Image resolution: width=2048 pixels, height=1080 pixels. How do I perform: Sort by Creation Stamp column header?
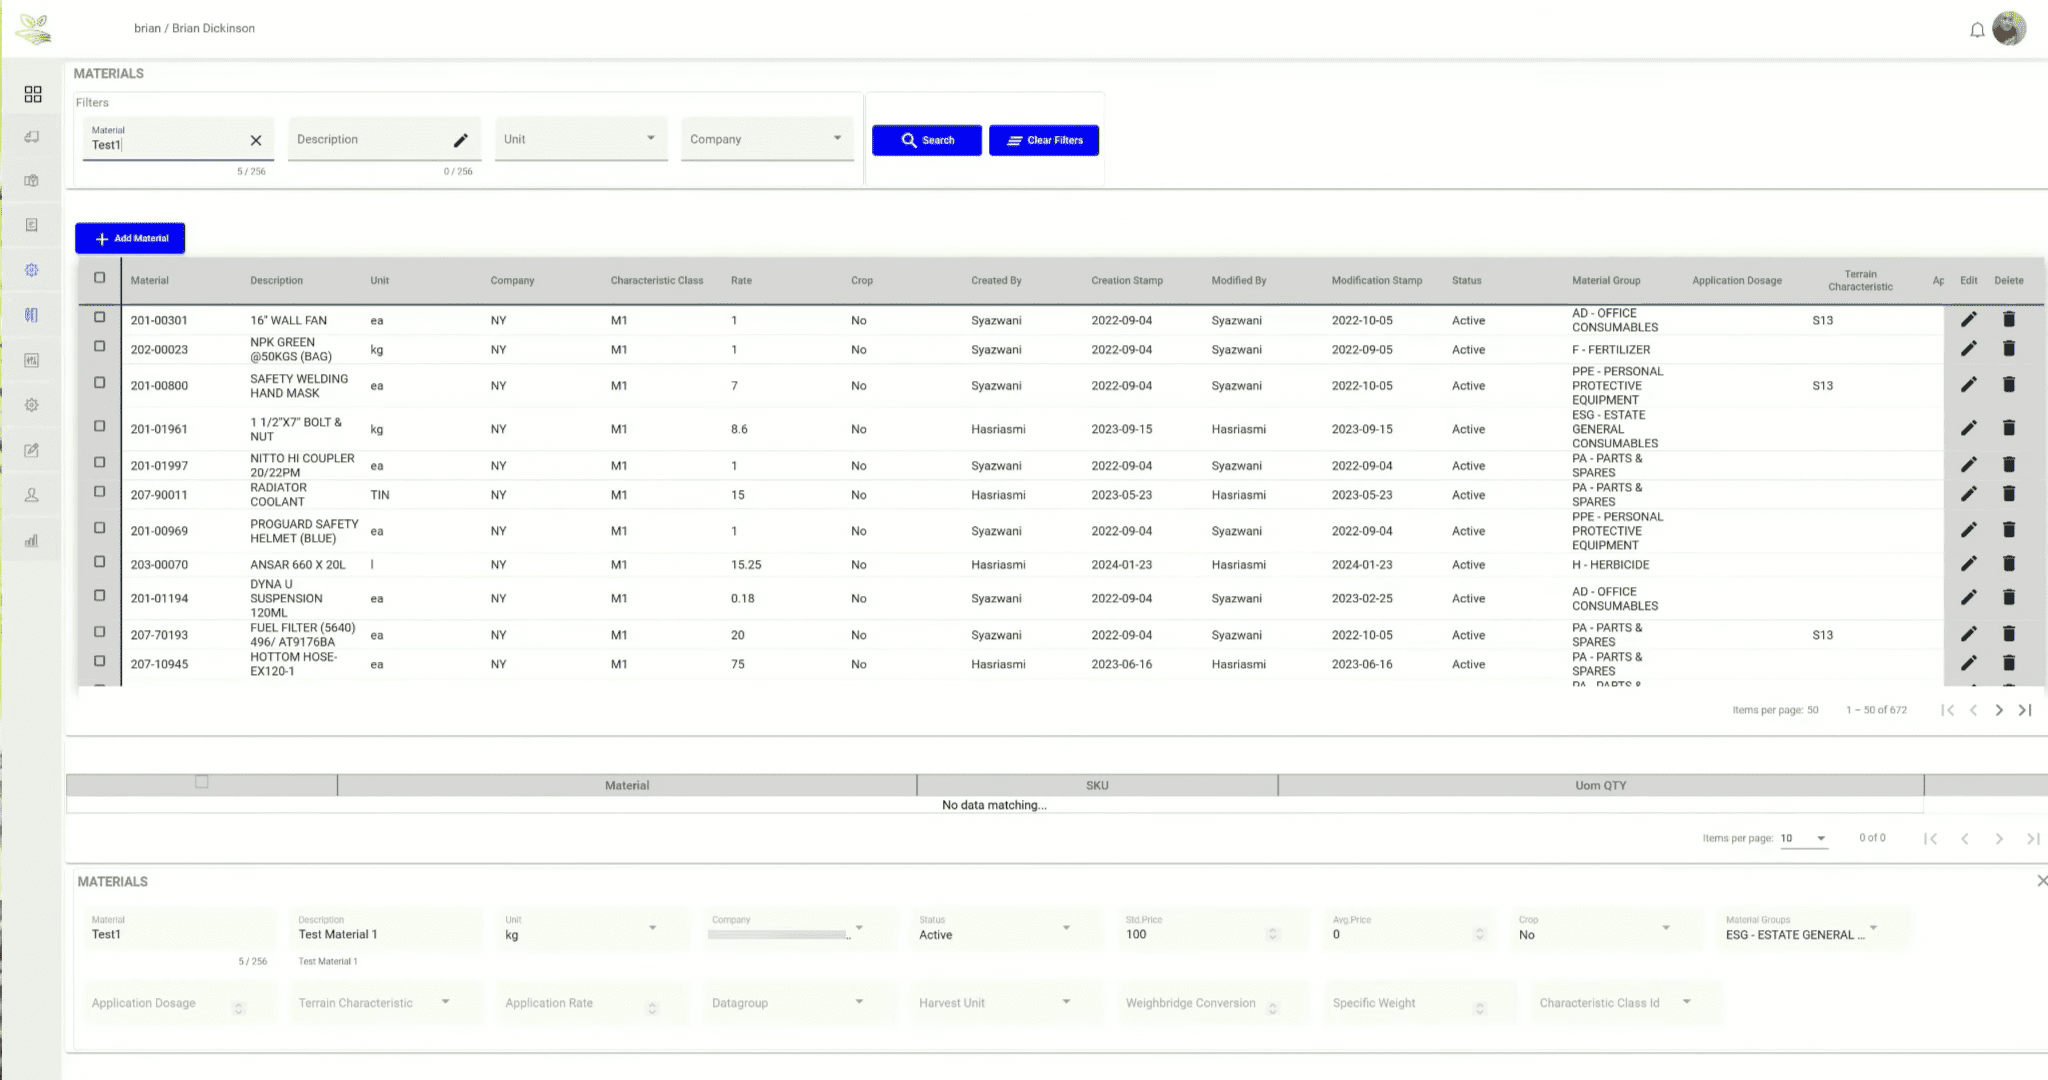[1126, 281]
